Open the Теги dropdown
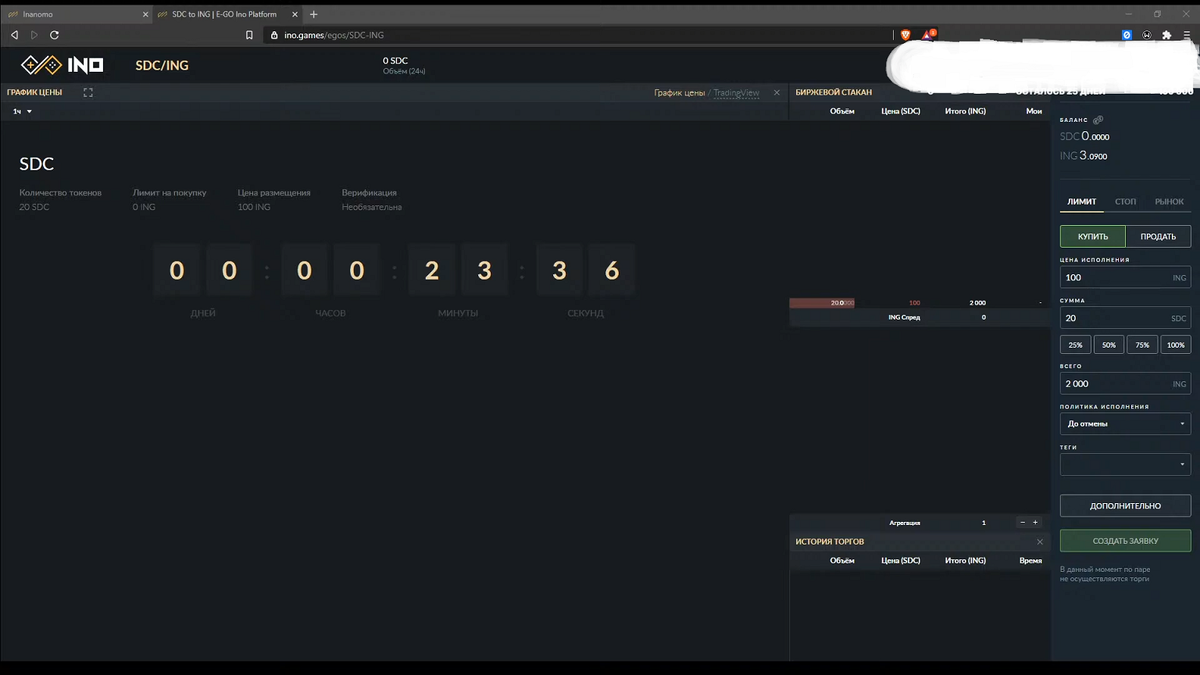The image size is (1200, 675). pyautogui.click(x=1125, y=464)
